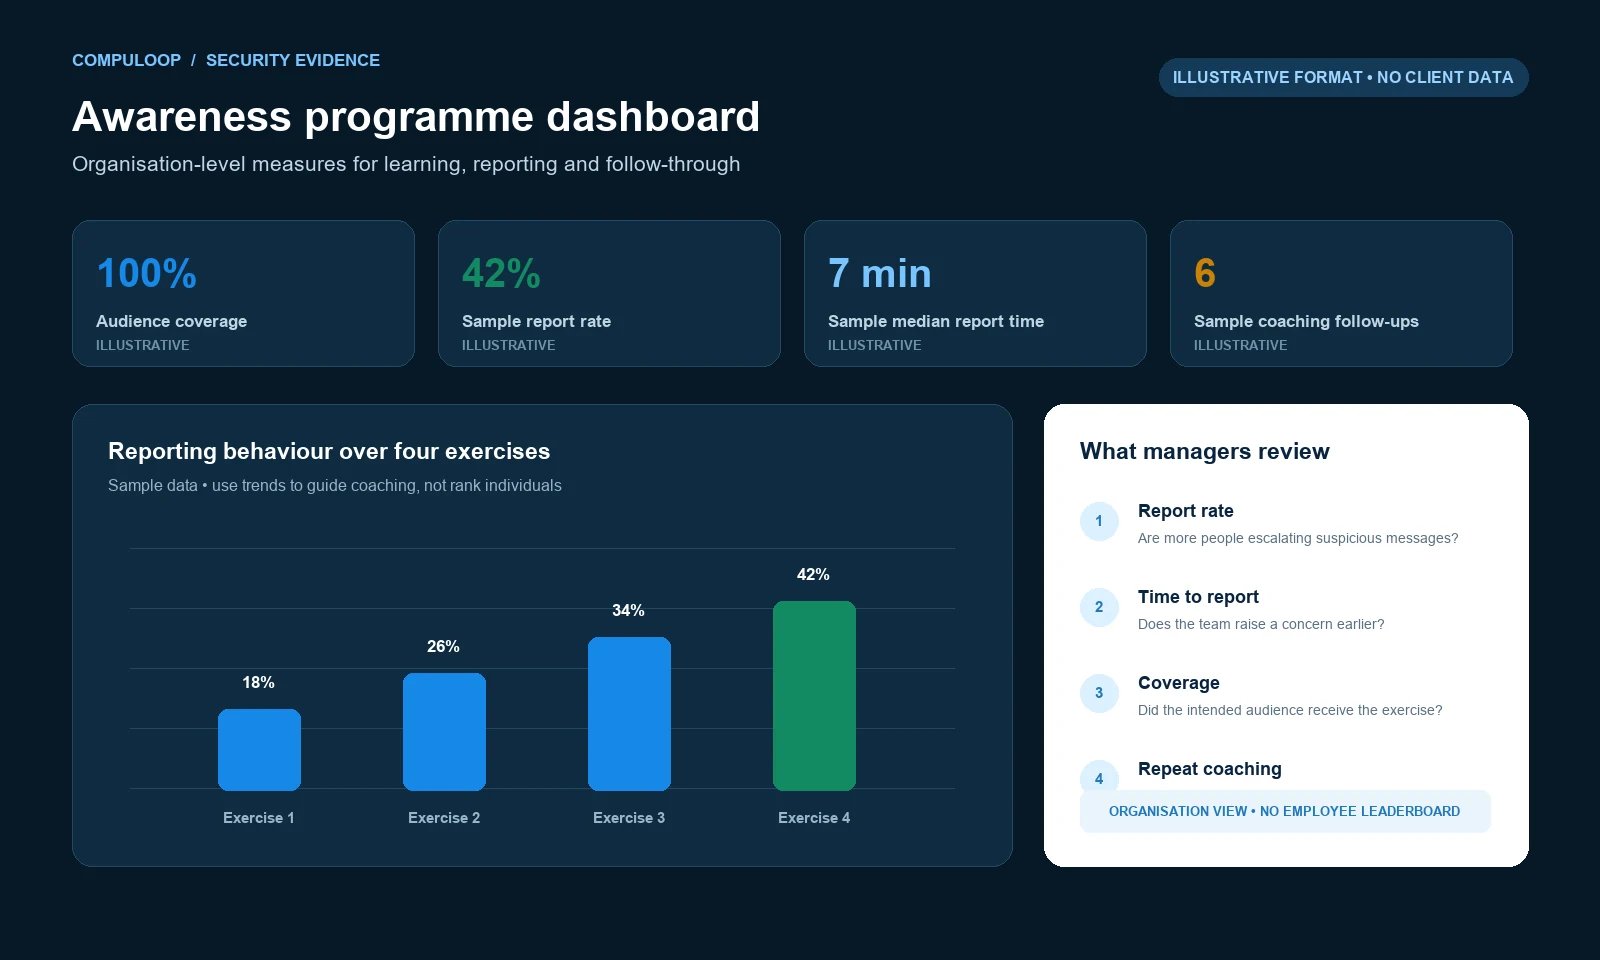Click ILLUSTRATIVE label under Audience coverage
The width and height of the screenshot is (1600, 960).
point(143,345)
